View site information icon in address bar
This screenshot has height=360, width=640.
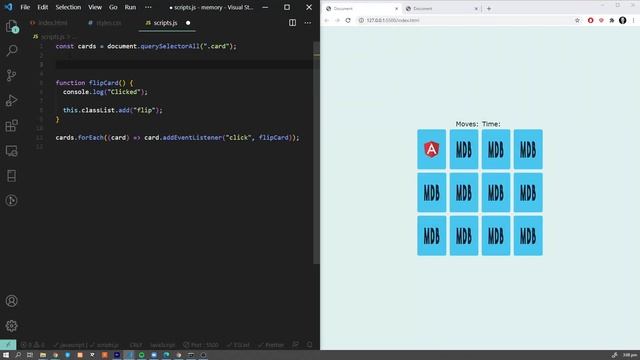361,20
